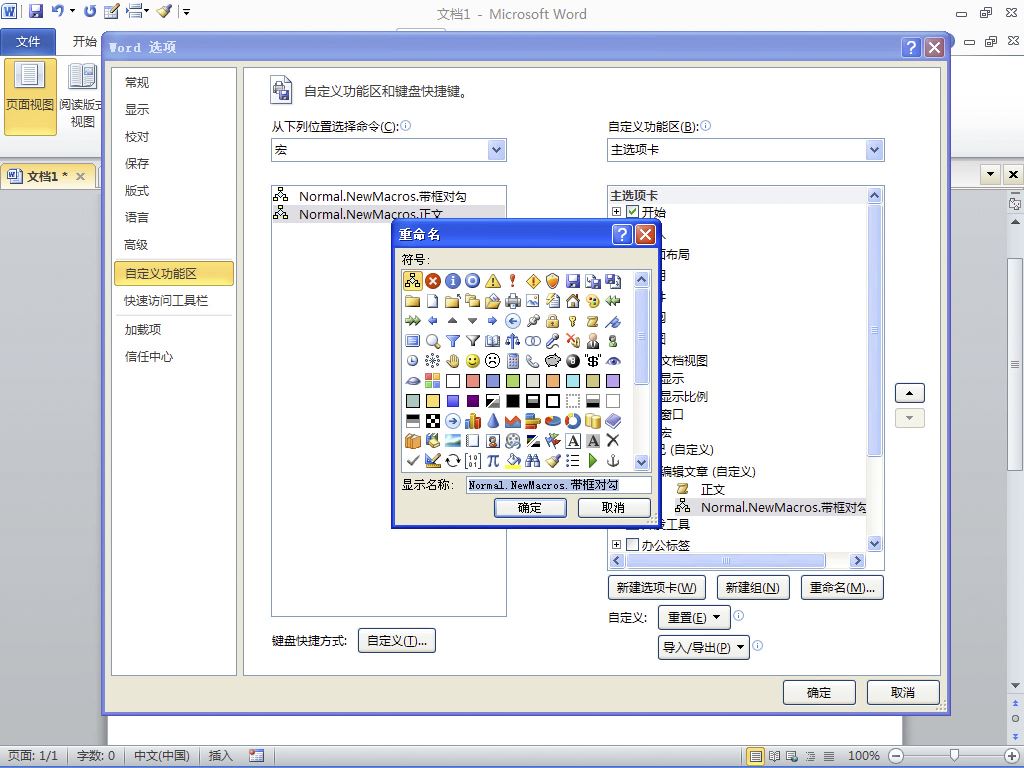Expand the 办公标签 tree node
1024x768 pixels.
tap(616, 544)
